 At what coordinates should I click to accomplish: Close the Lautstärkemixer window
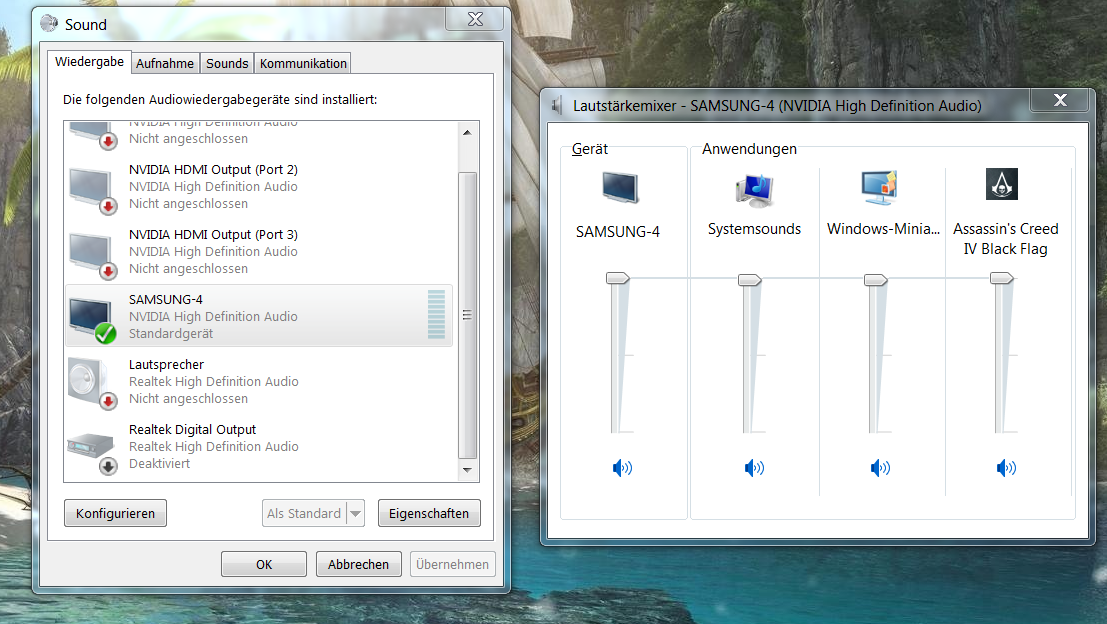(1060, 100)
